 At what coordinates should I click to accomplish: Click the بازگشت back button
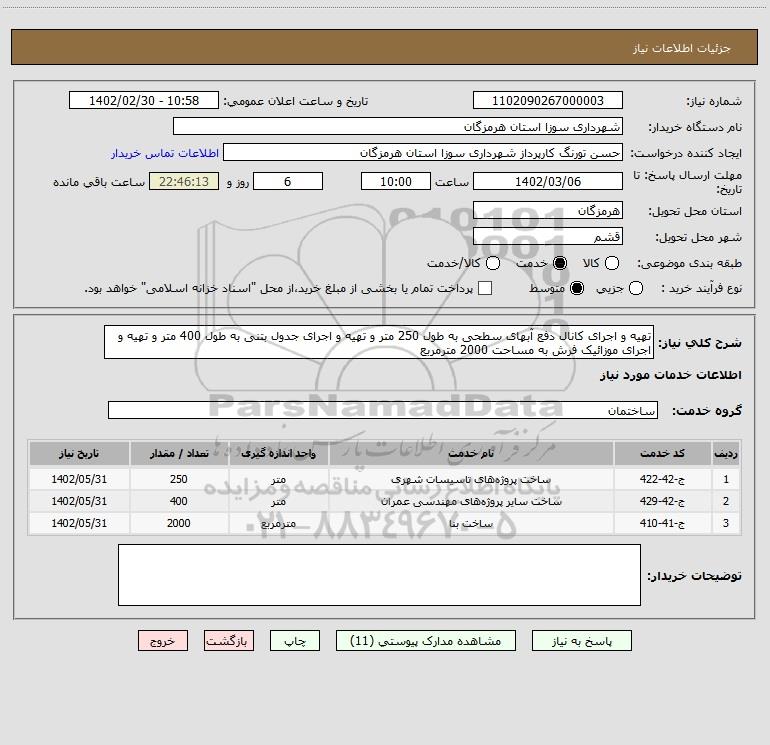pyautogui.click(x=229, y=641)
